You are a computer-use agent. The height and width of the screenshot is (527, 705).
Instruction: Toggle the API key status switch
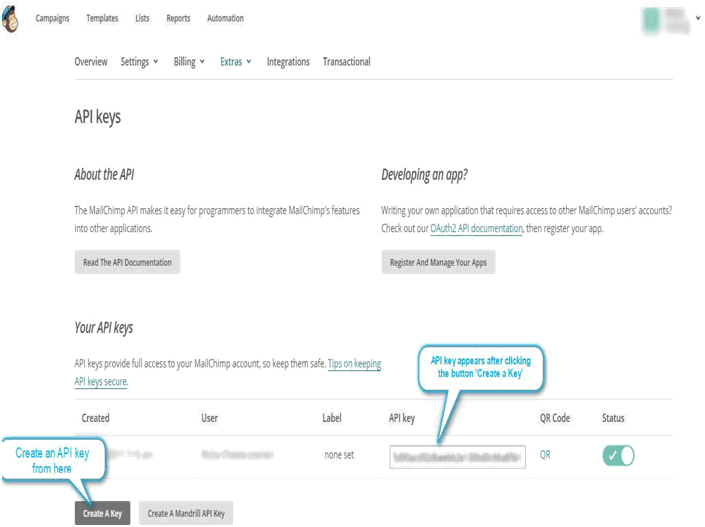coord(618,456)
